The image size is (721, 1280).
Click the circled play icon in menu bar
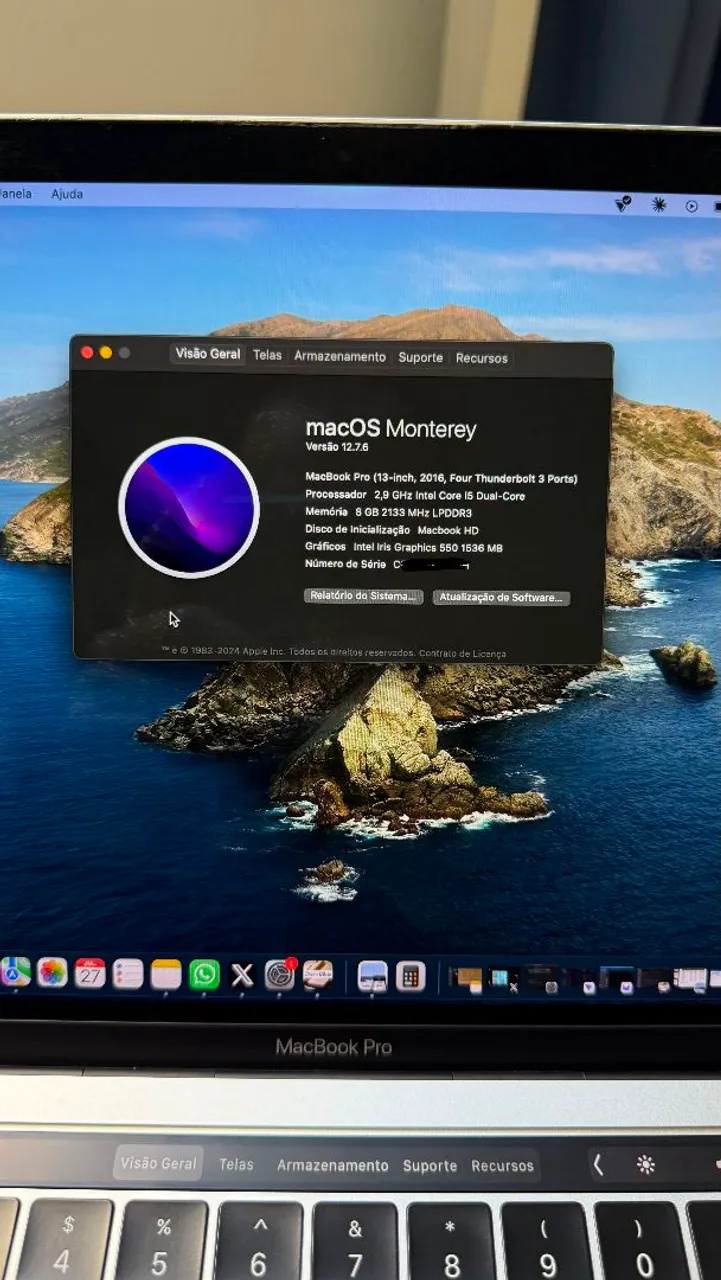(x=691, y=206)
